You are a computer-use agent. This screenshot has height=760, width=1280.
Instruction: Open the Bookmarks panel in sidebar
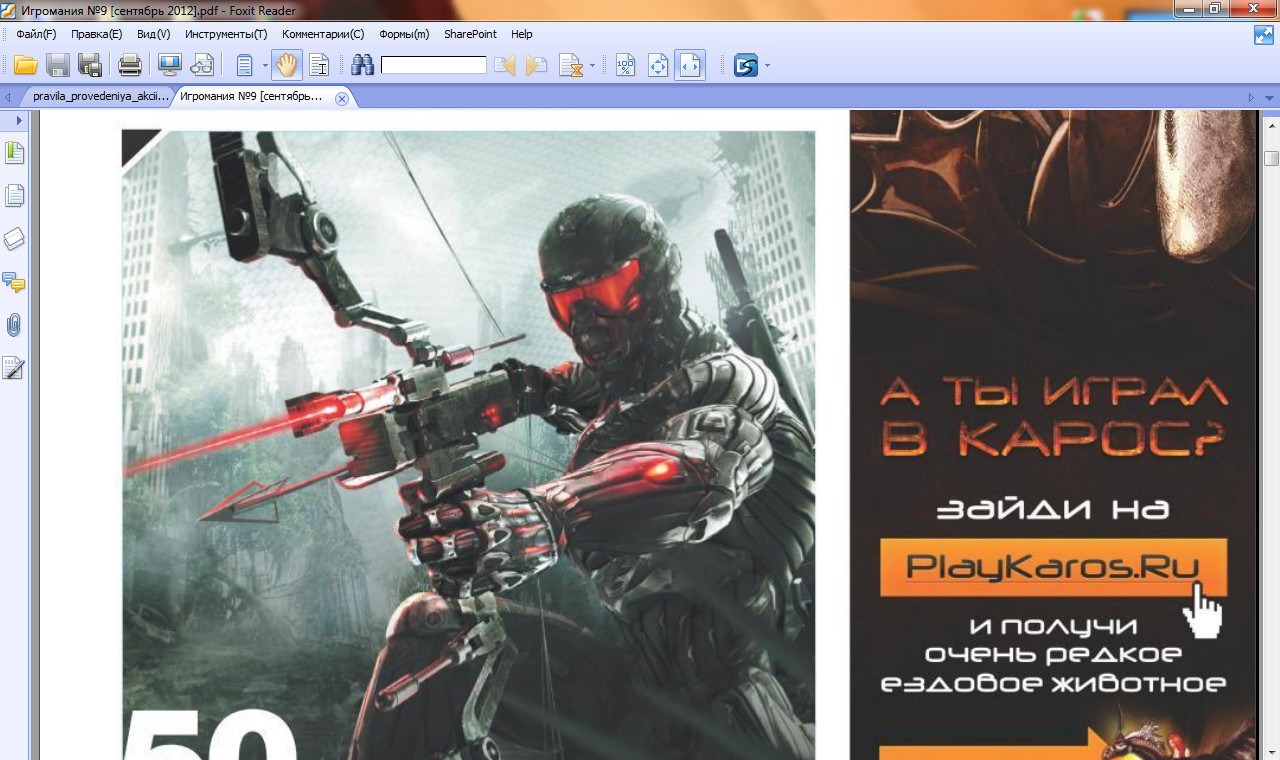14,153
